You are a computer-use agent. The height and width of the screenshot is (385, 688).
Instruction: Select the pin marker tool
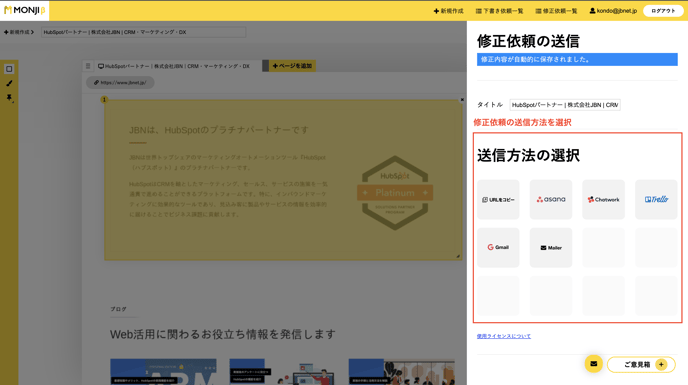click(9, 97)
